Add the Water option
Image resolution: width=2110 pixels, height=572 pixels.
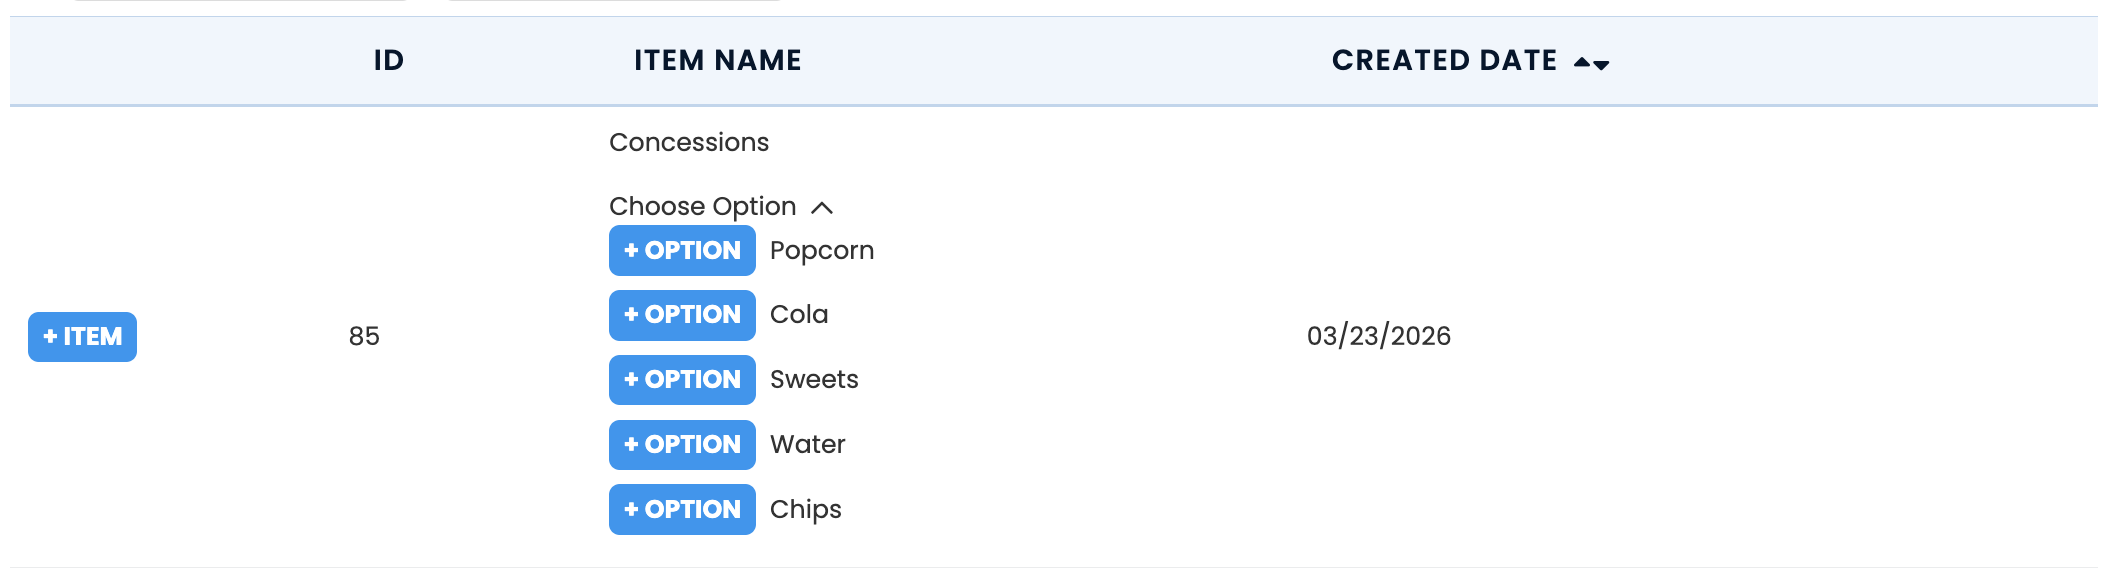point(682,445)
